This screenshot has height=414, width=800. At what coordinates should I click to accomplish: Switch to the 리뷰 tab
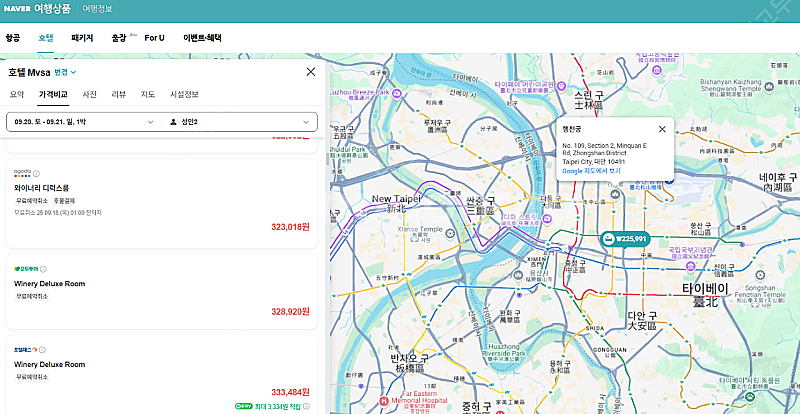pyautogui.click(x=119, y=94)
